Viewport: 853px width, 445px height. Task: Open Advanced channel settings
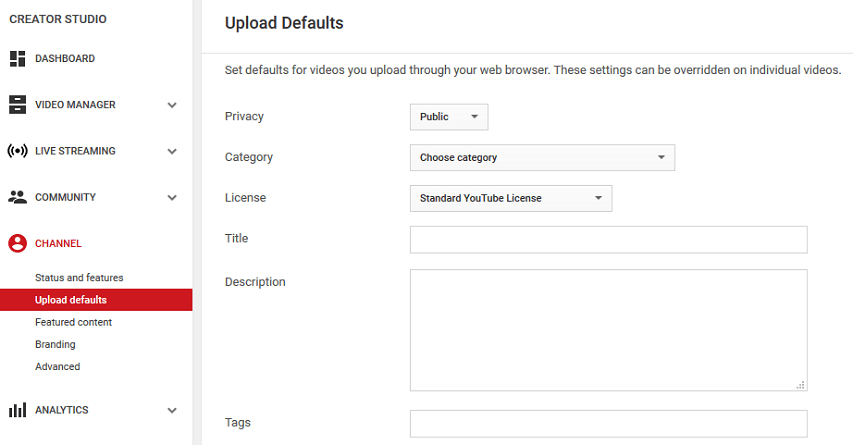[x=57, y=366]
